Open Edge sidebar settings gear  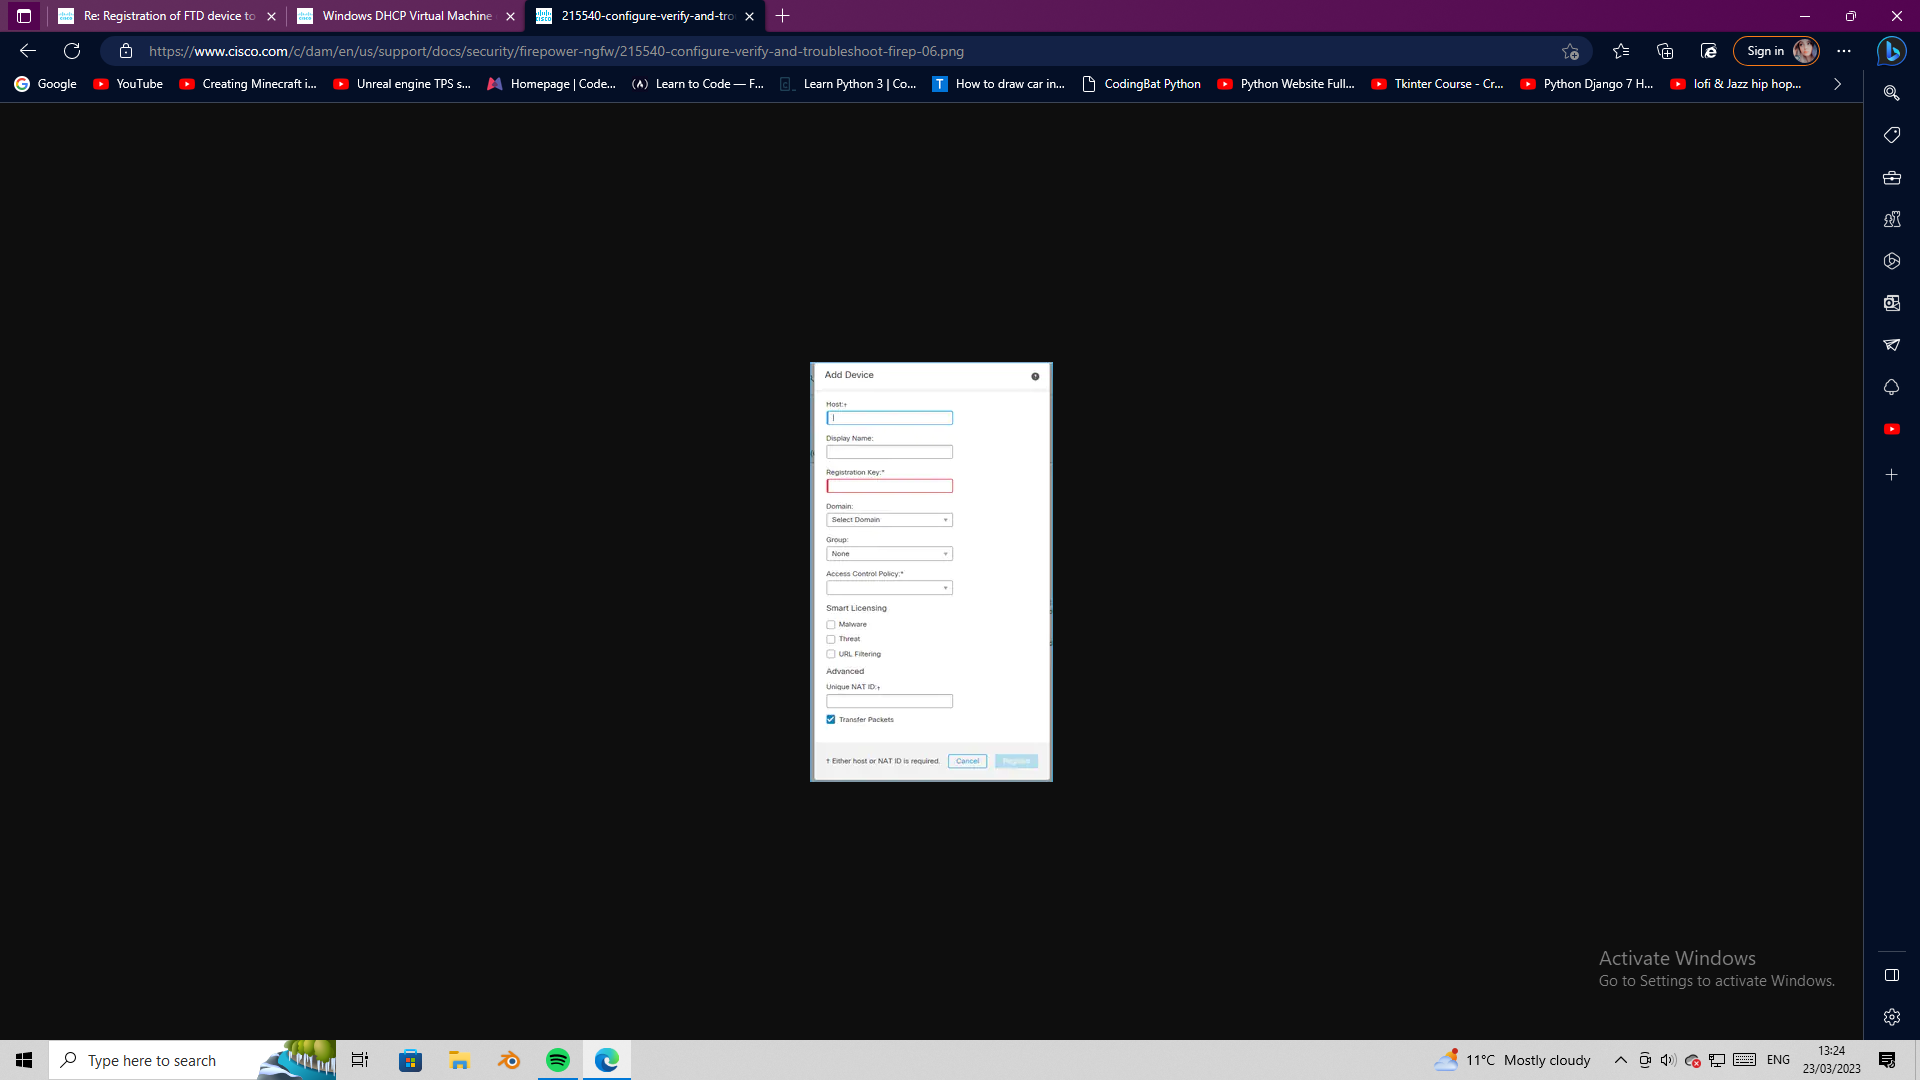click(x=1891, y=1017)
